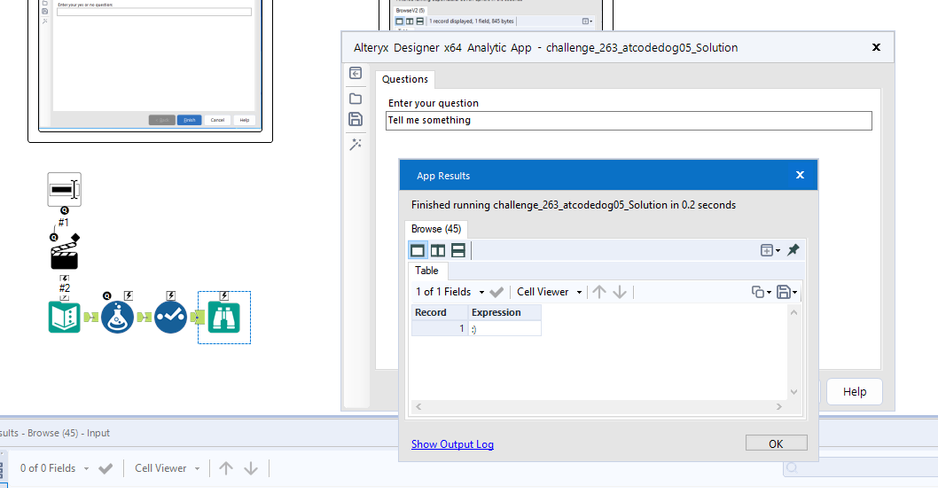Open the save dropdown in App Results
Viewport: 938px width, 488px height.
click(787, 292)
